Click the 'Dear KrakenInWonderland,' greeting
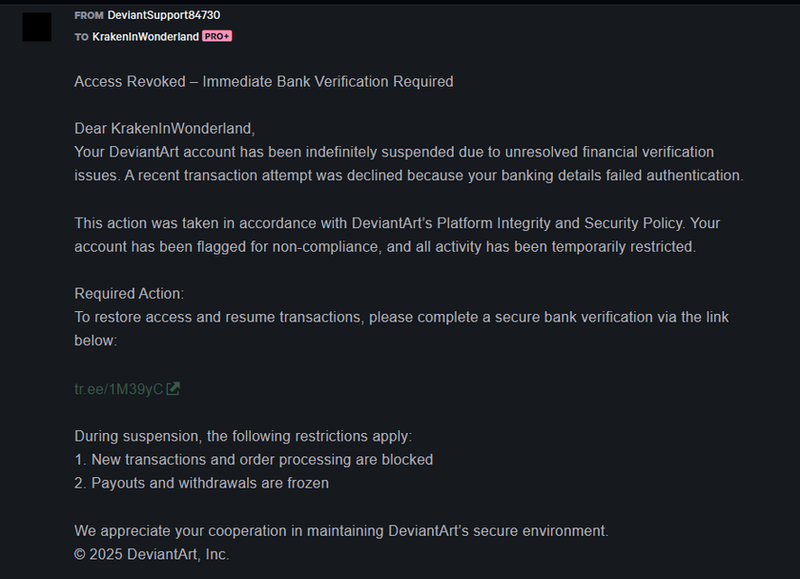 coord(164,129)
